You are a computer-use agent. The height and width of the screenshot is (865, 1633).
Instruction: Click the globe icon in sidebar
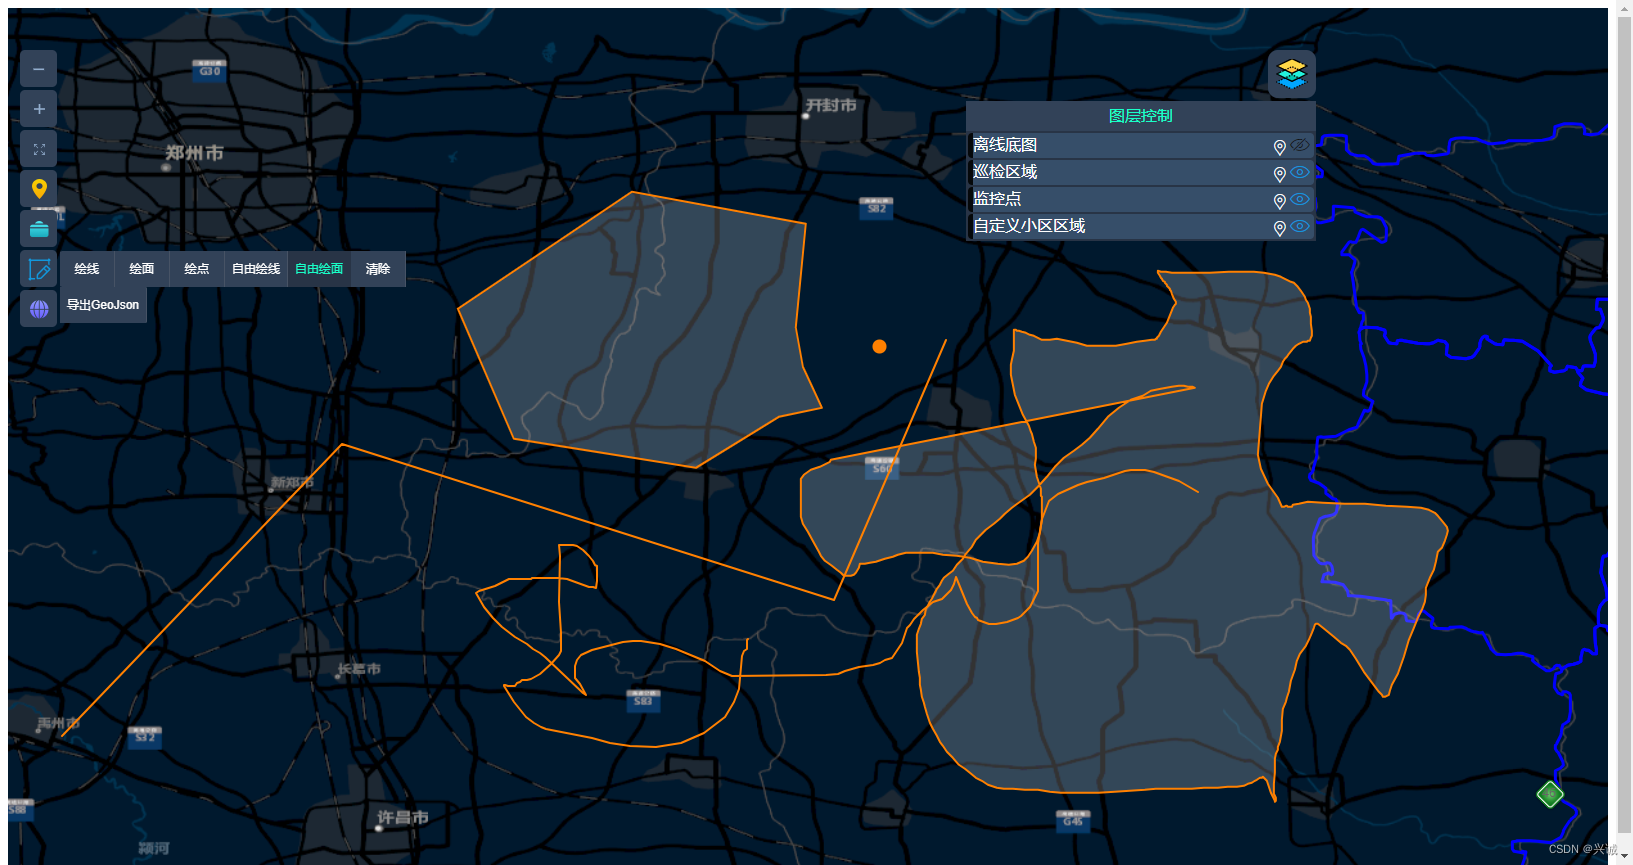38,308
